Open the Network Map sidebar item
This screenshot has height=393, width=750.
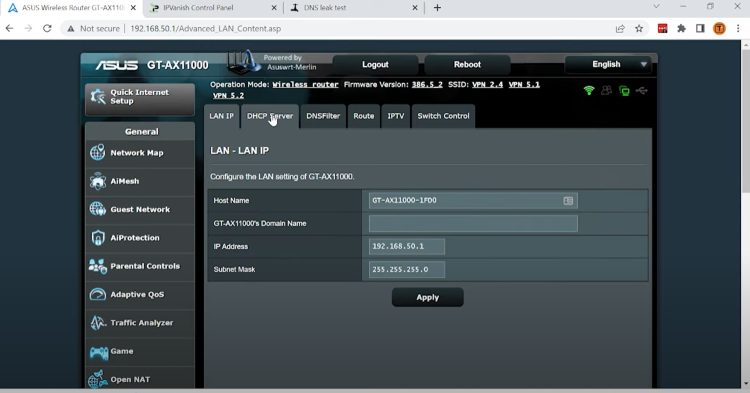(x=140, y=153)
